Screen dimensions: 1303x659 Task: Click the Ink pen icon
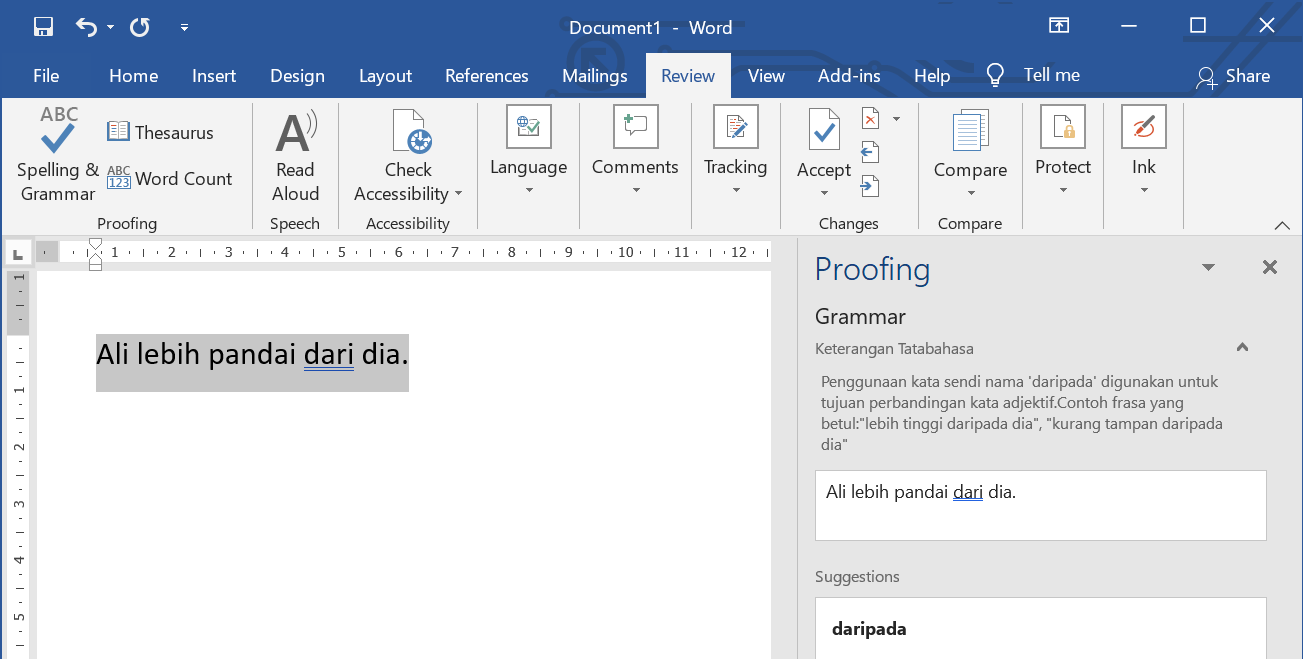point(1143,128)
